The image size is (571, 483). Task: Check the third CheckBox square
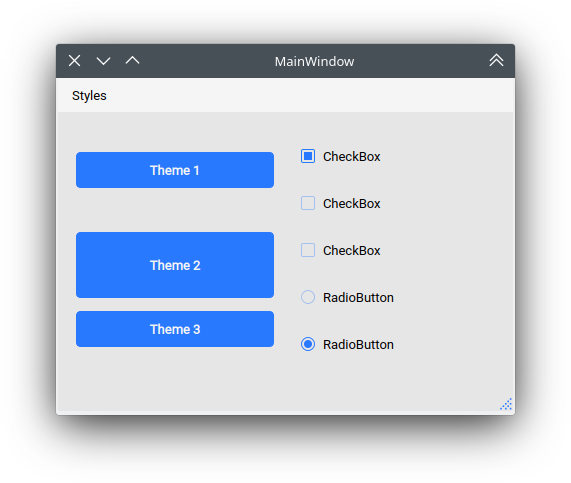pyautogui.click(x=308, y=250)
